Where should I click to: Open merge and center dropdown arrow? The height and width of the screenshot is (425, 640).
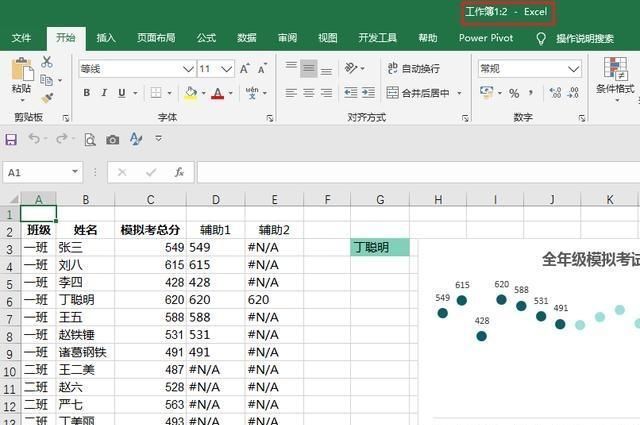[x=459, y=93]
